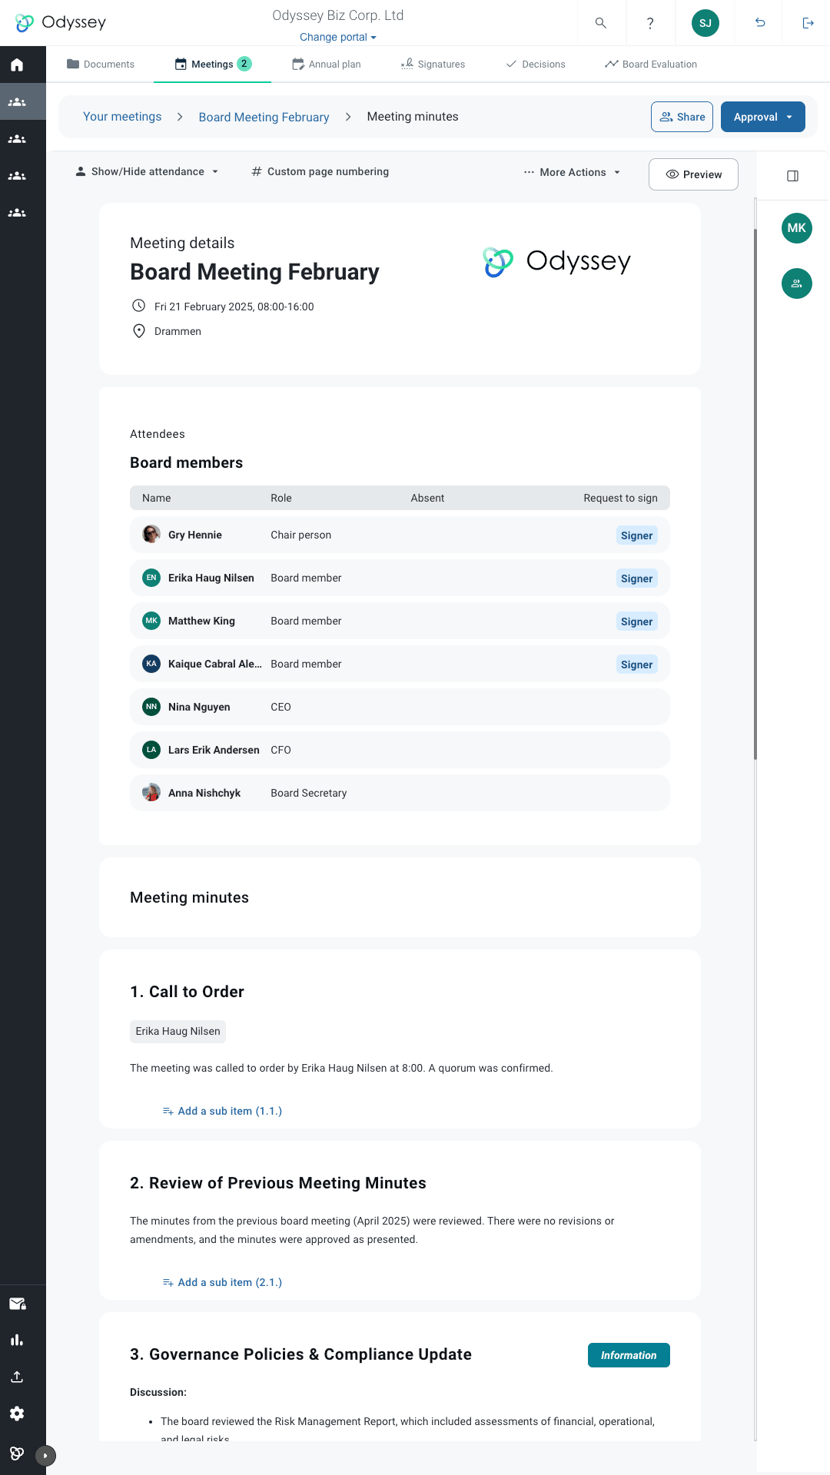Open mail envelope icon in sidebar

coord(17,1304)
